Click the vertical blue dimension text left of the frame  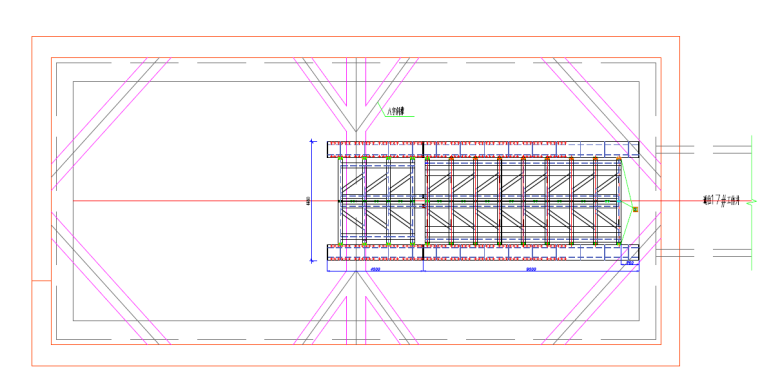click(308, 201)
